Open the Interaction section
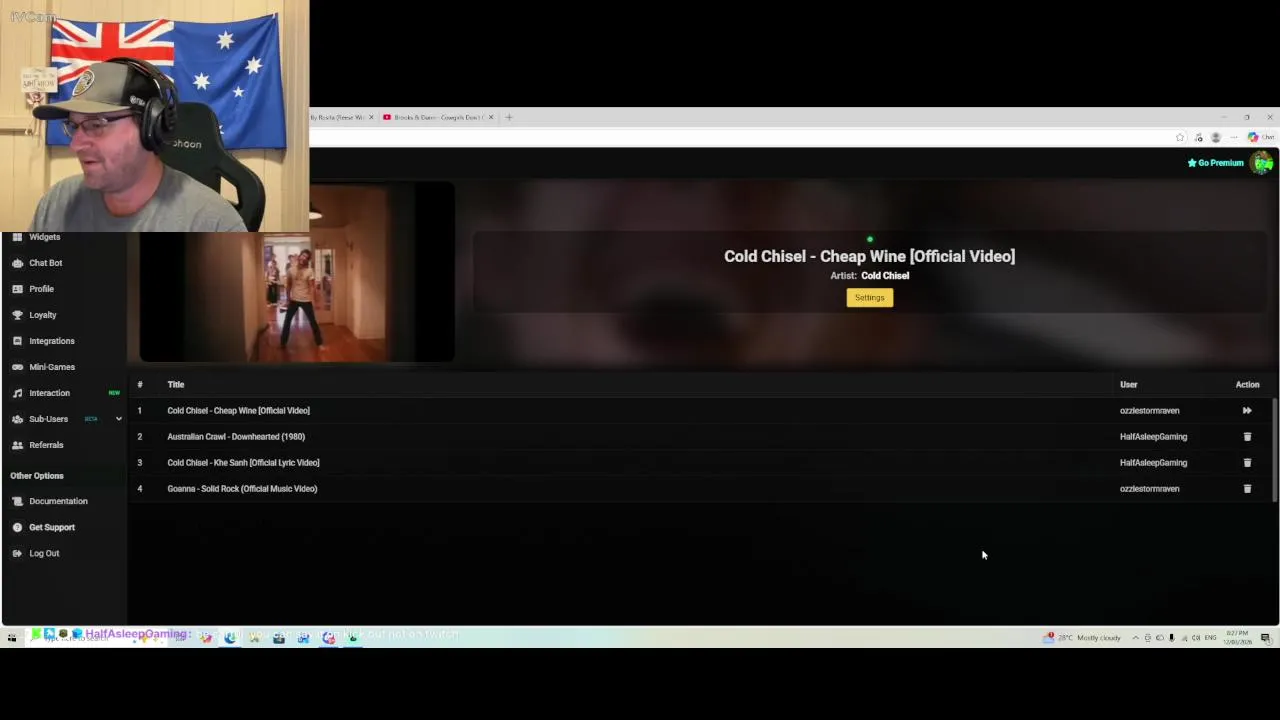This screenshot has width=1280, height=720. (49, 393)
